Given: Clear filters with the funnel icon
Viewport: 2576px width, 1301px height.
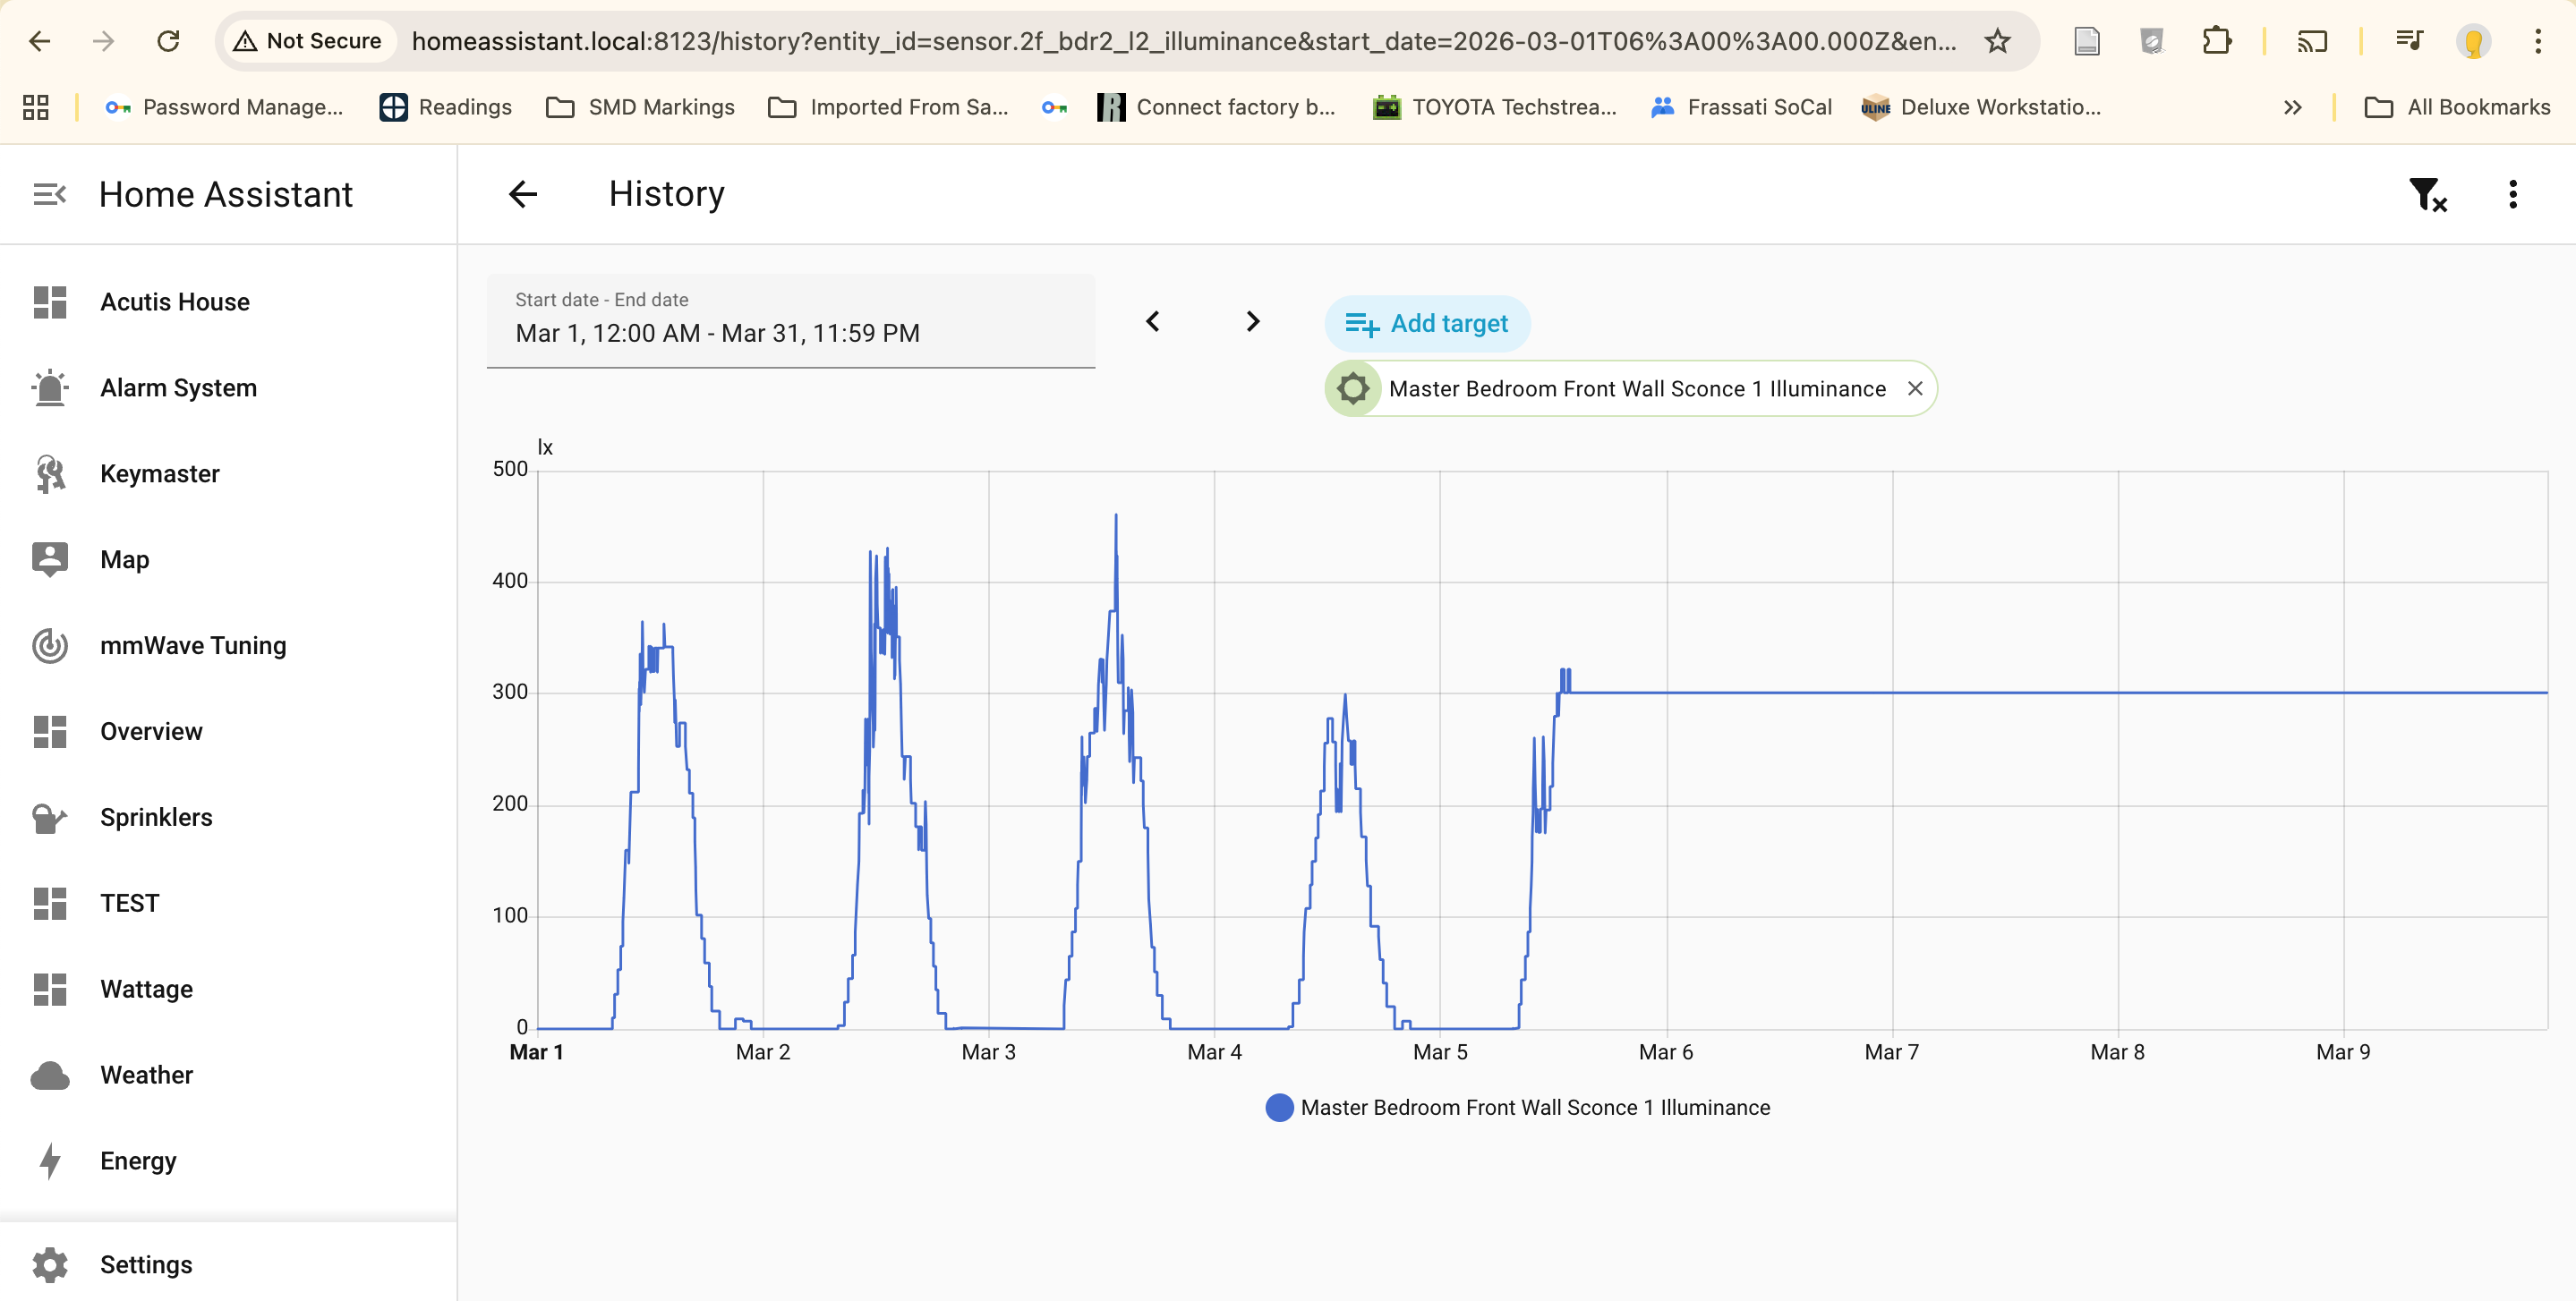Looking at the screenshot, I should pyautogui.click(x=2426, y=194).
